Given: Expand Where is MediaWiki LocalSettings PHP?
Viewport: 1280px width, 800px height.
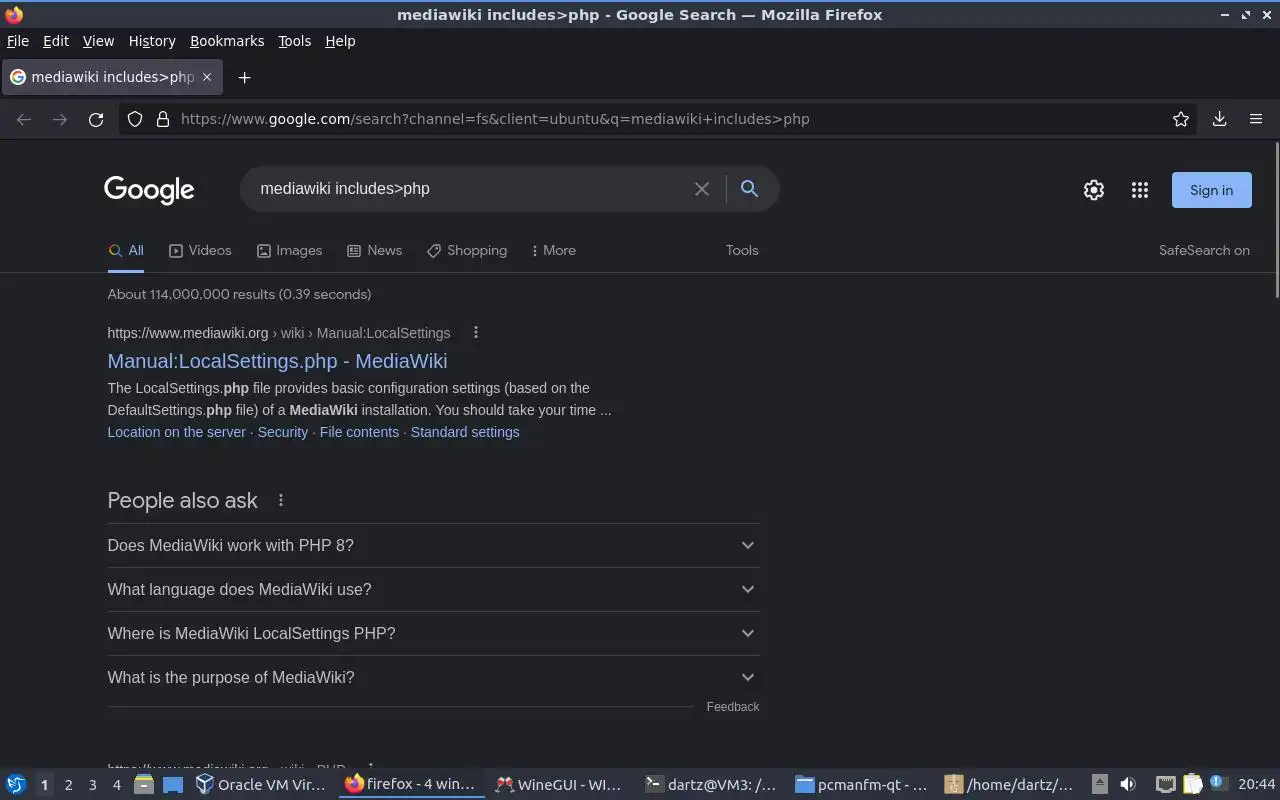Looking at the screenshot, I should [x=433, y=633].
